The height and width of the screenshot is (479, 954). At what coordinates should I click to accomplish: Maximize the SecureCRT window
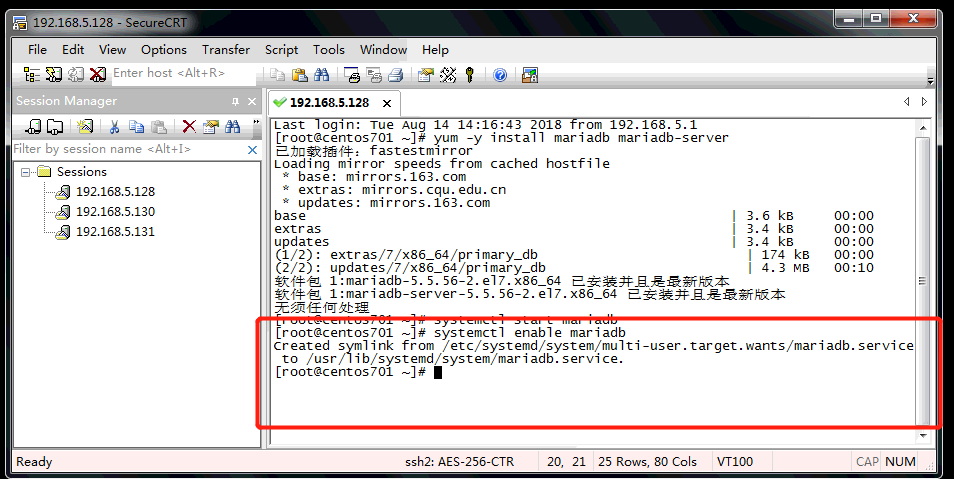pyautogui.click(x=876, y=19)
